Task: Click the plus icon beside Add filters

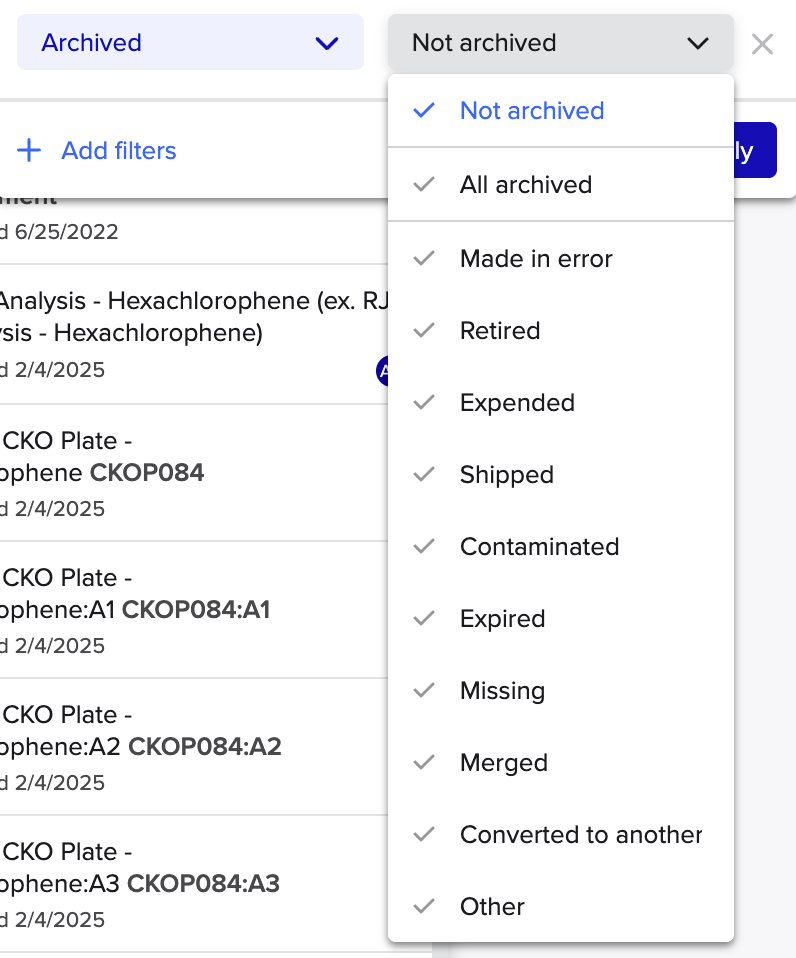Action: pyautogui.click(x=30, y=151)
